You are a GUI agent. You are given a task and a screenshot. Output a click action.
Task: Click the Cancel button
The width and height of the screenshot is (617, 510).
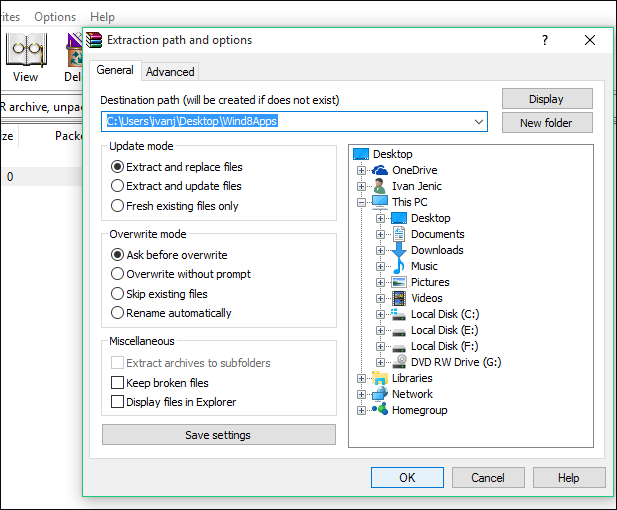(488, 477)
